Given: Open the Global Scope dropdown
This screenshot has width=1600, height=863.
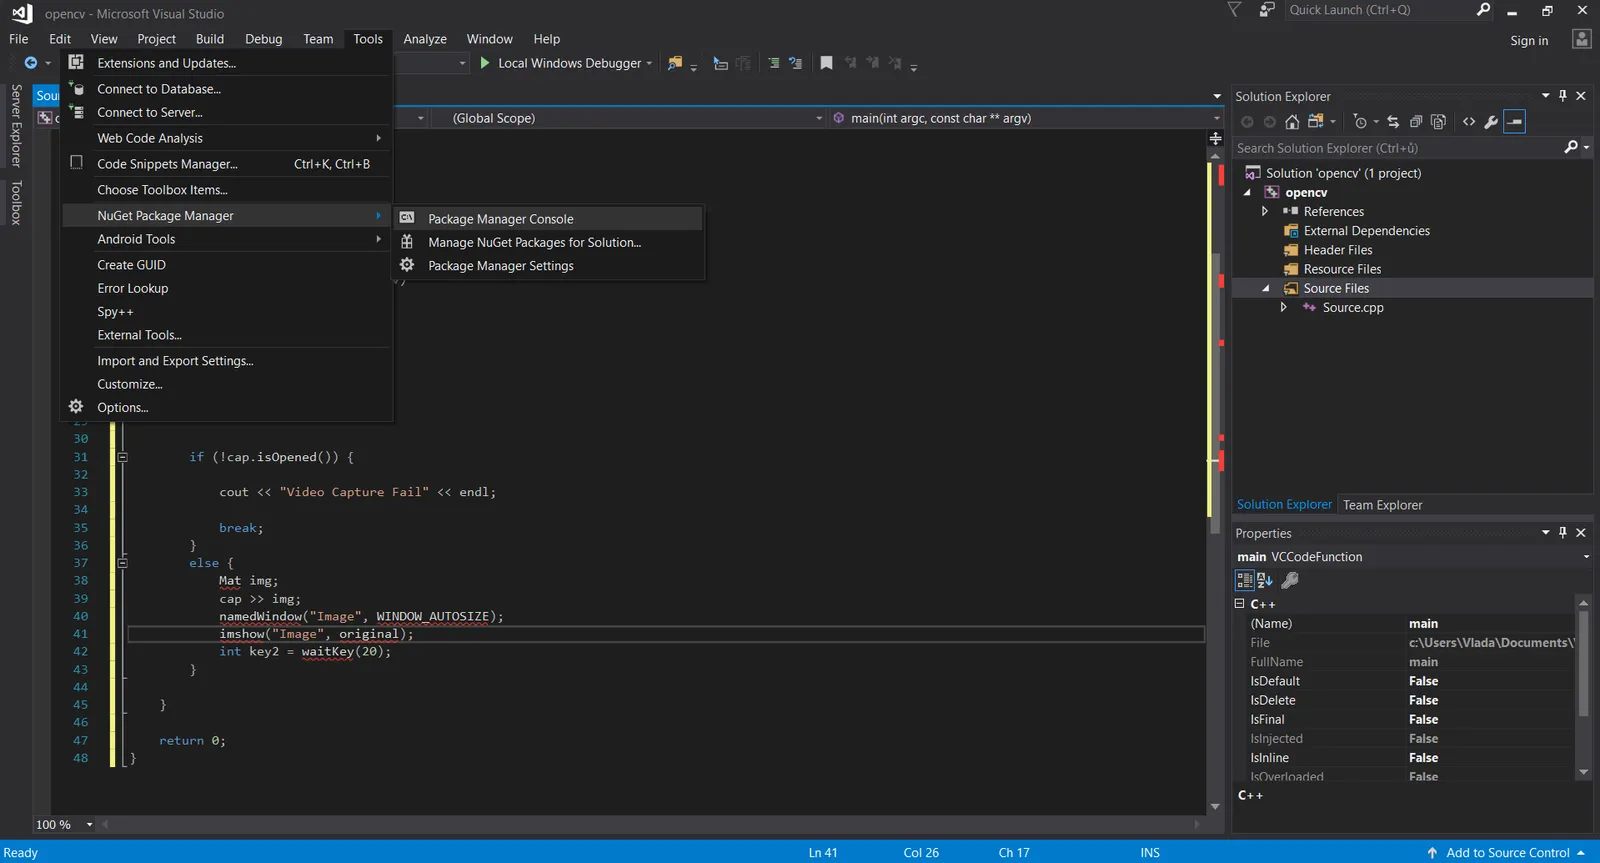Looking at the screenshot, I should click(819, 118).
